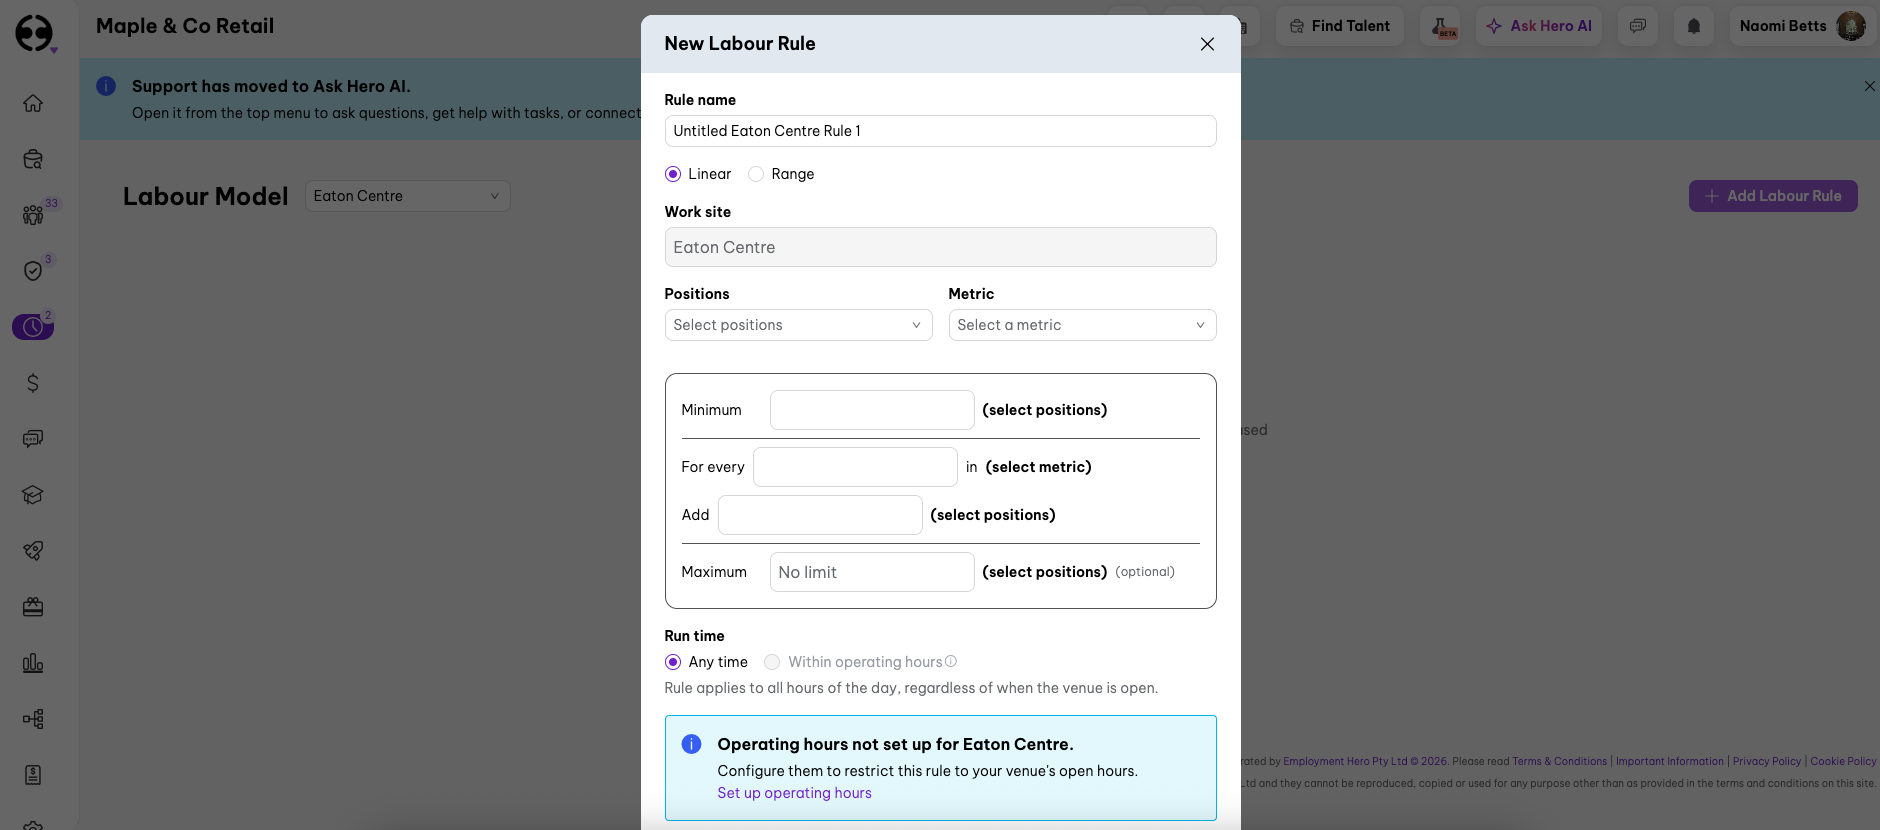Open the org chart hierarchy icon
This screenshot has width=1880, height=830.
[x=33, y=719]
